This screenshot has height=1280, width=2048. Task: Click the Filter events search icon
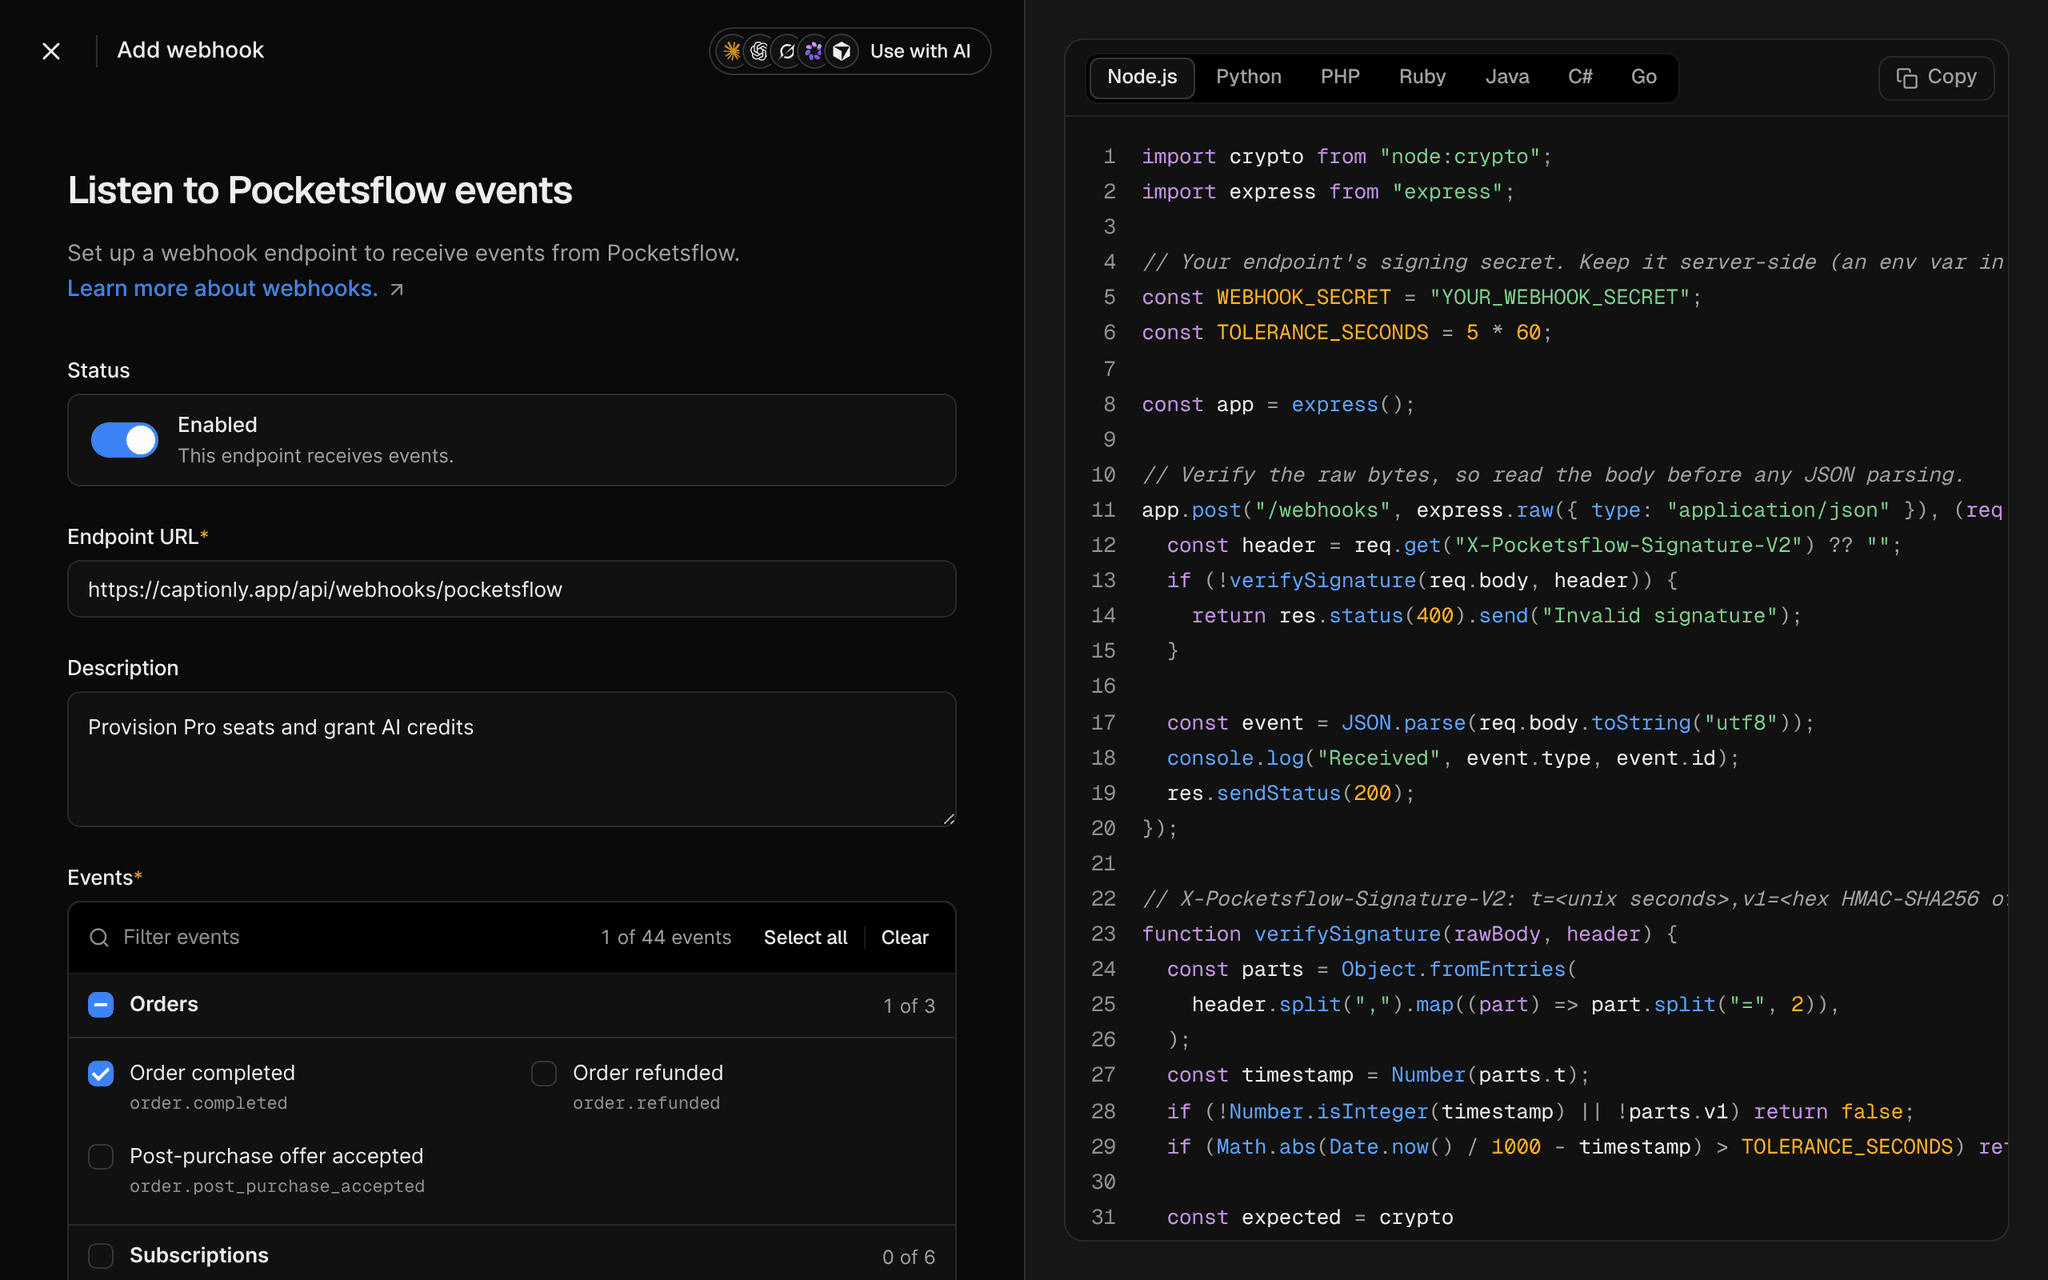point(99,937)
